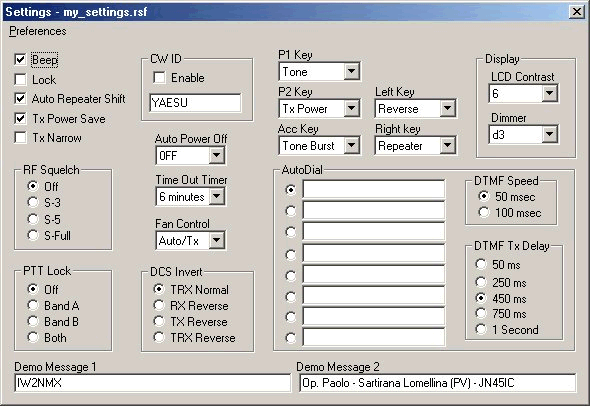
Task: Open the Preferences menu
Action: [38, 31]
